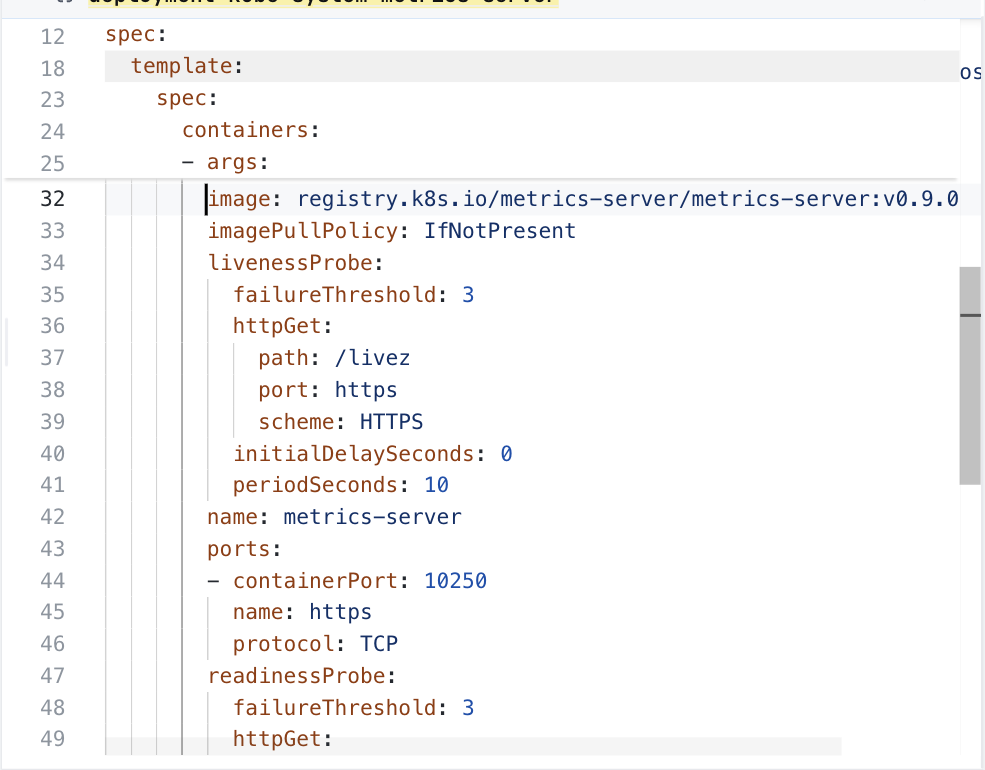This screenshot has width=985, height=770.
Task: Click 'metrics-server' name value line 42
Action: coord(372,517)
